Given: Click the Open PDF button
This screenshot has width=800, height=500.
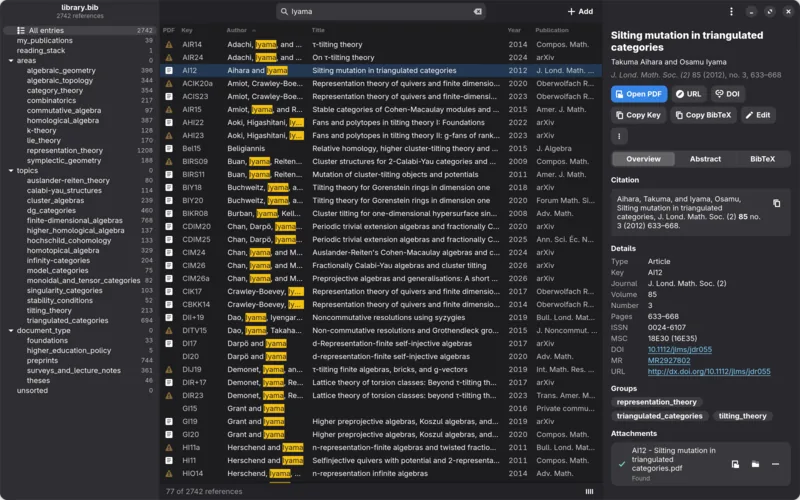Looking at the screenshot, I should pyautogui.click(x=639, y=94).
